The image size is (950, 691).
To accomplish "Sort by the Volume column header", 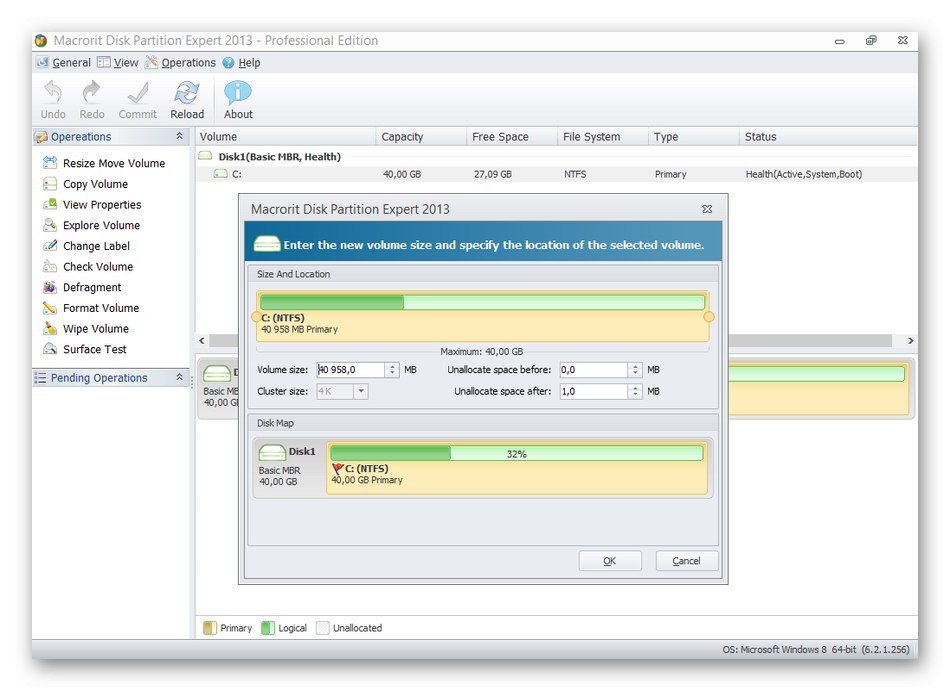I will 285,136.
